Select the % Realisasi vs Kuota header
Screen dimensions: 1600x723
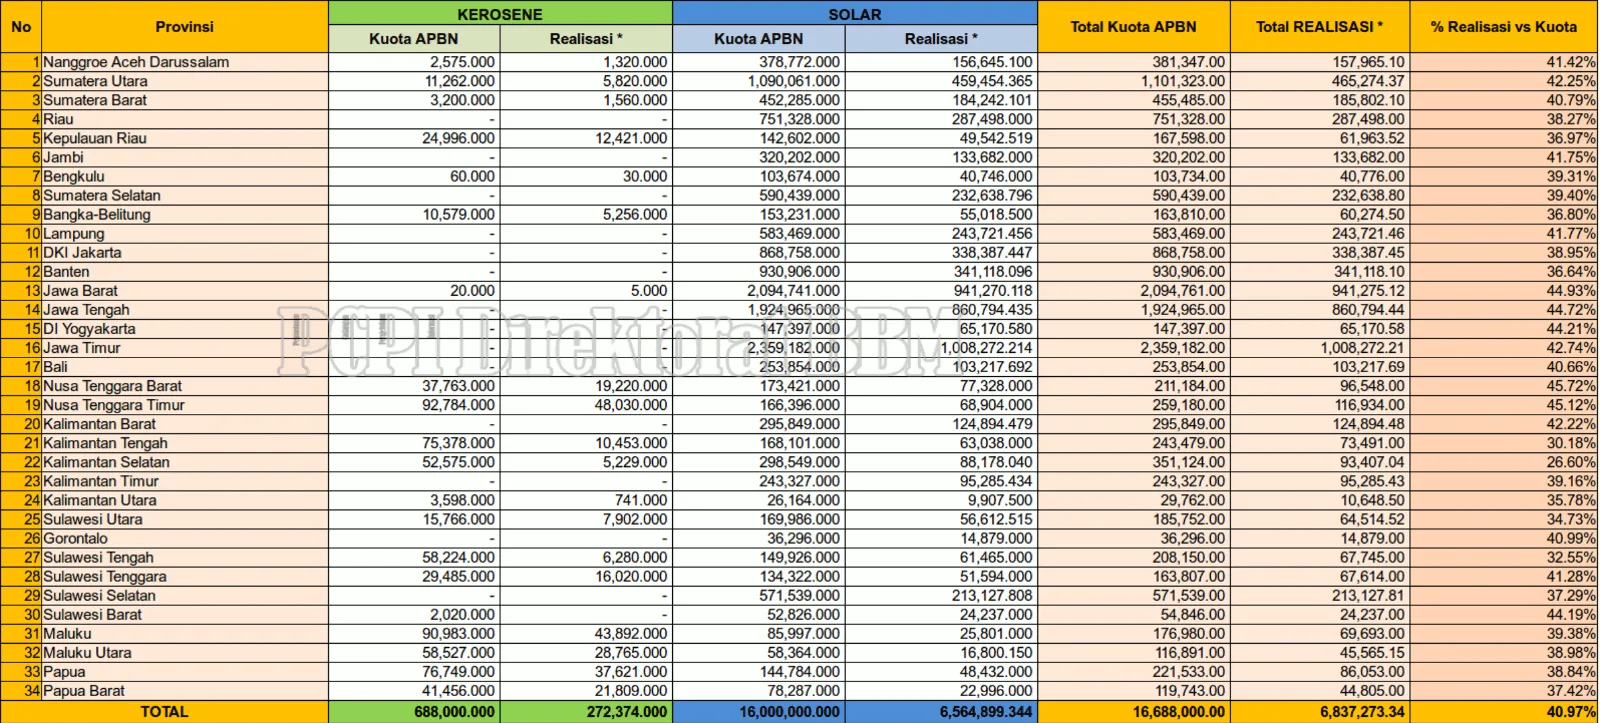click(x=1503, y=27)
